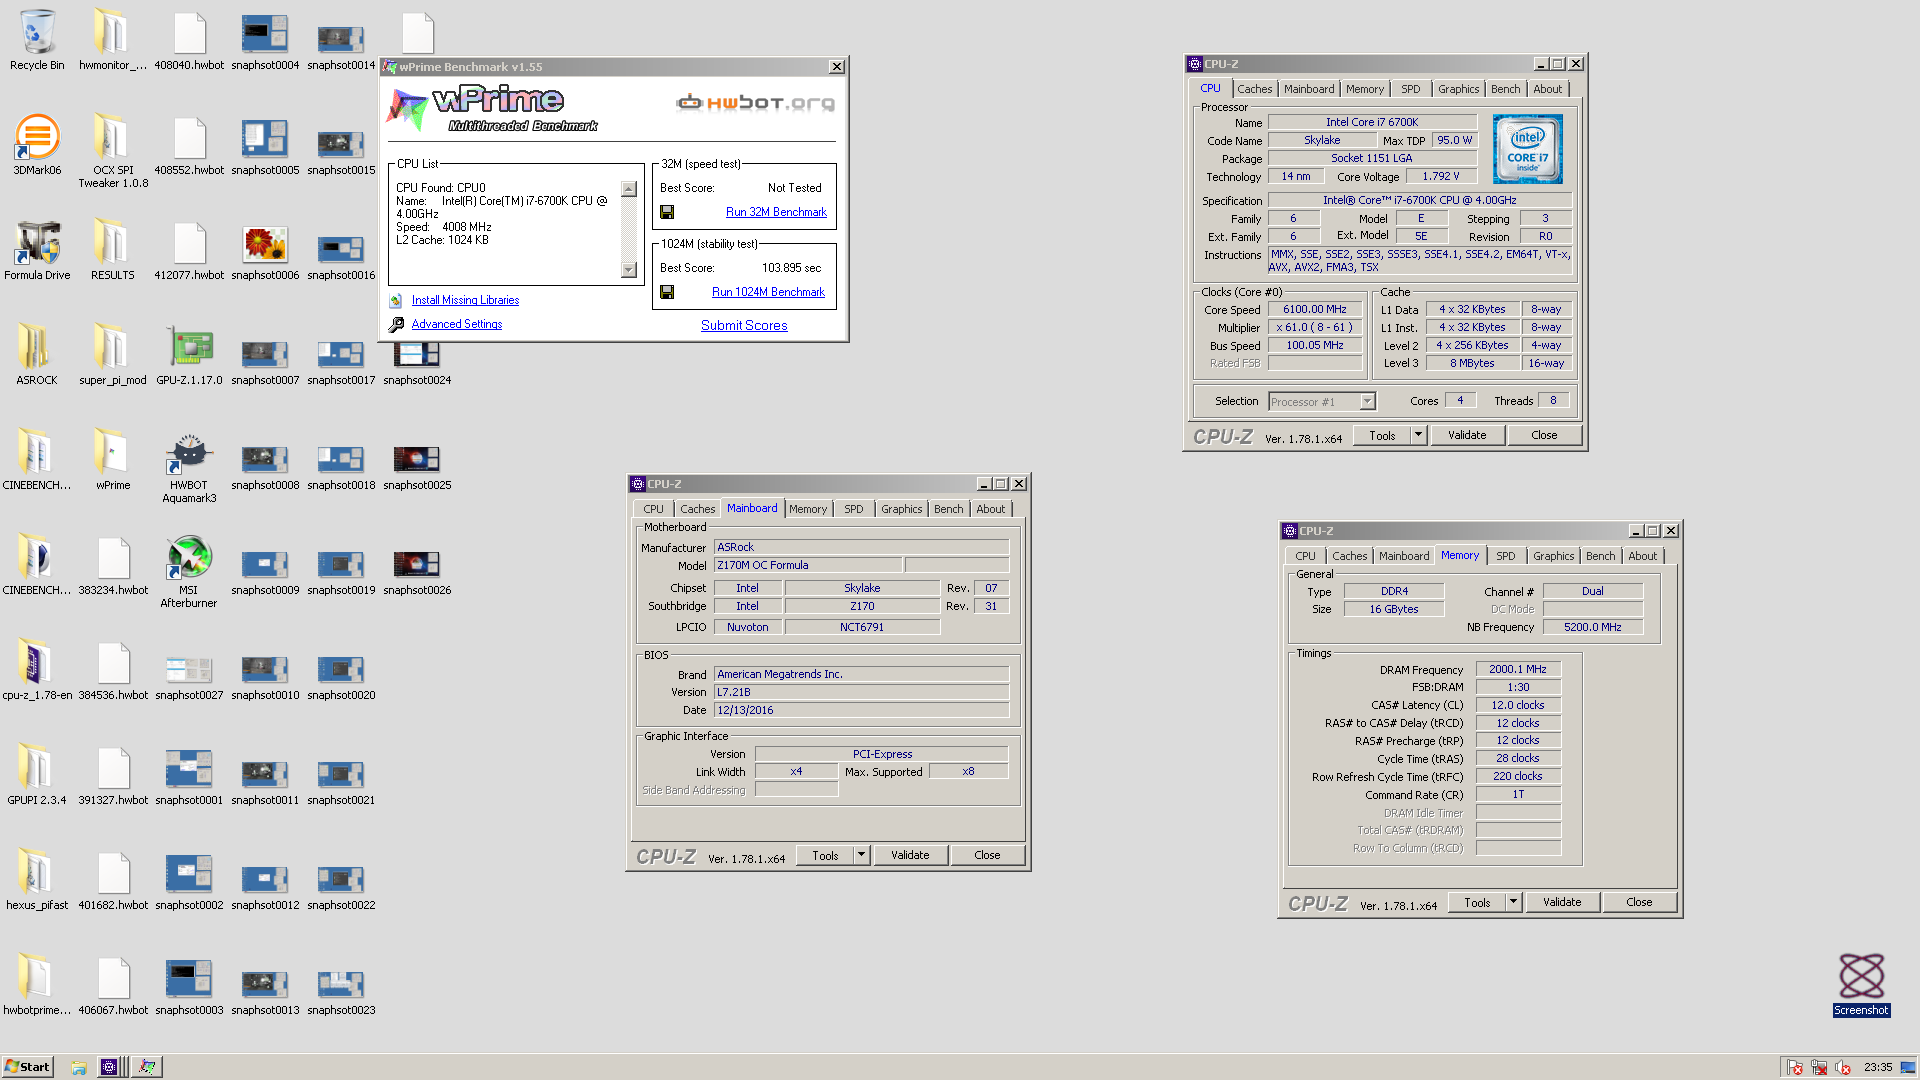
Task: Click the wrench icon for Advanced Settings
Action: point(396,324)
